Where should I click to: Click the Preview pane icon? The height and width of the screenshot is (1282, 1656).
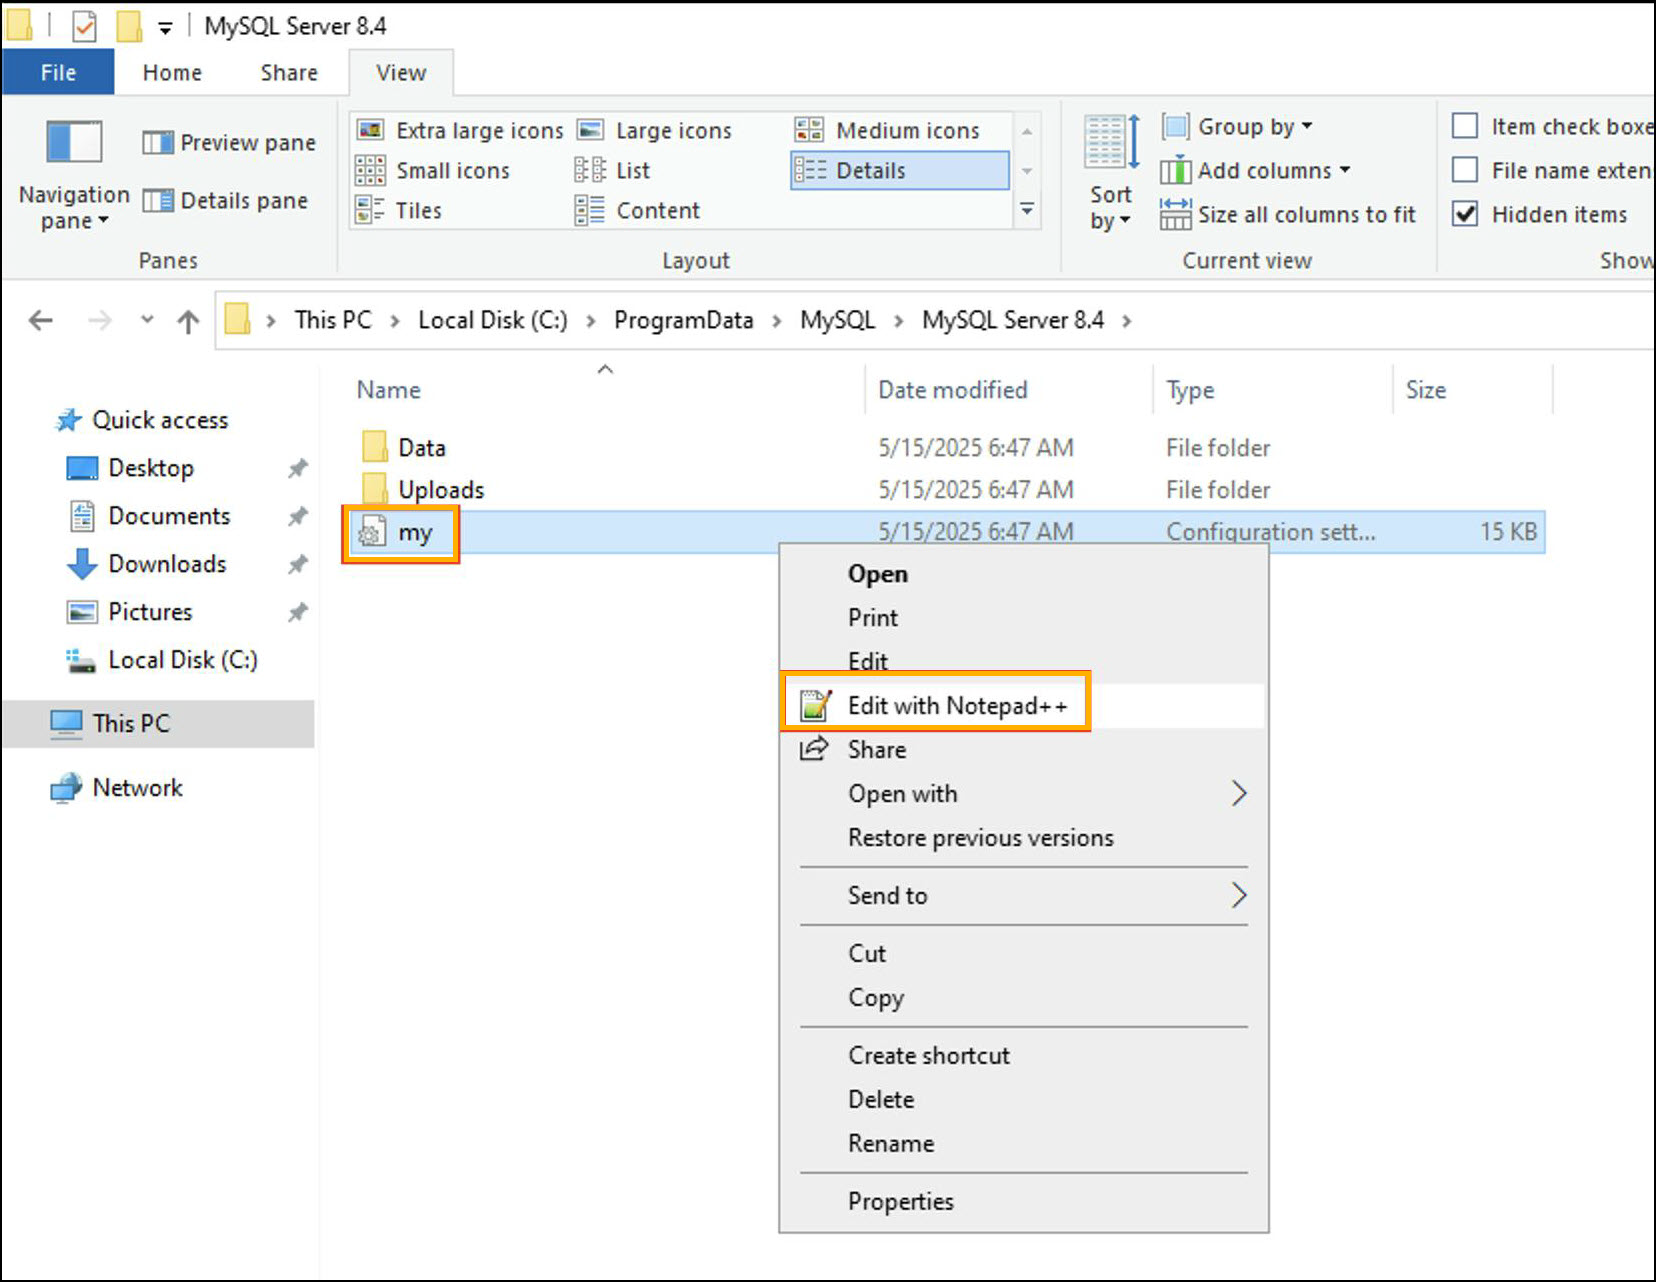coord(157,143)
